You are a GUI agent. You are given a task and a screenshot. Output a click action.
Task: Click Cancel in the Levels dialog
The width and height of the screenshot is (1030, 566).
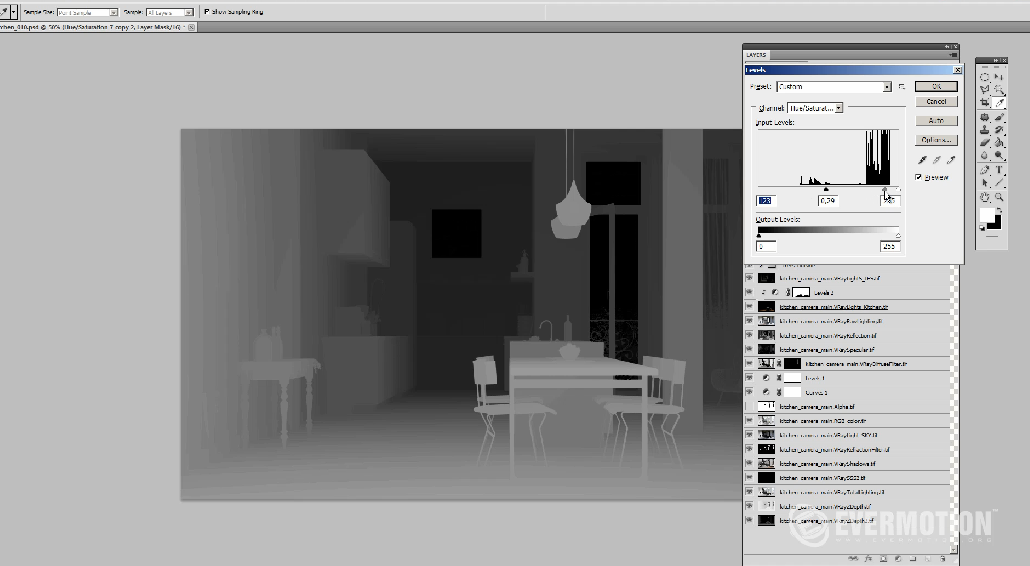tap(936, 101)
